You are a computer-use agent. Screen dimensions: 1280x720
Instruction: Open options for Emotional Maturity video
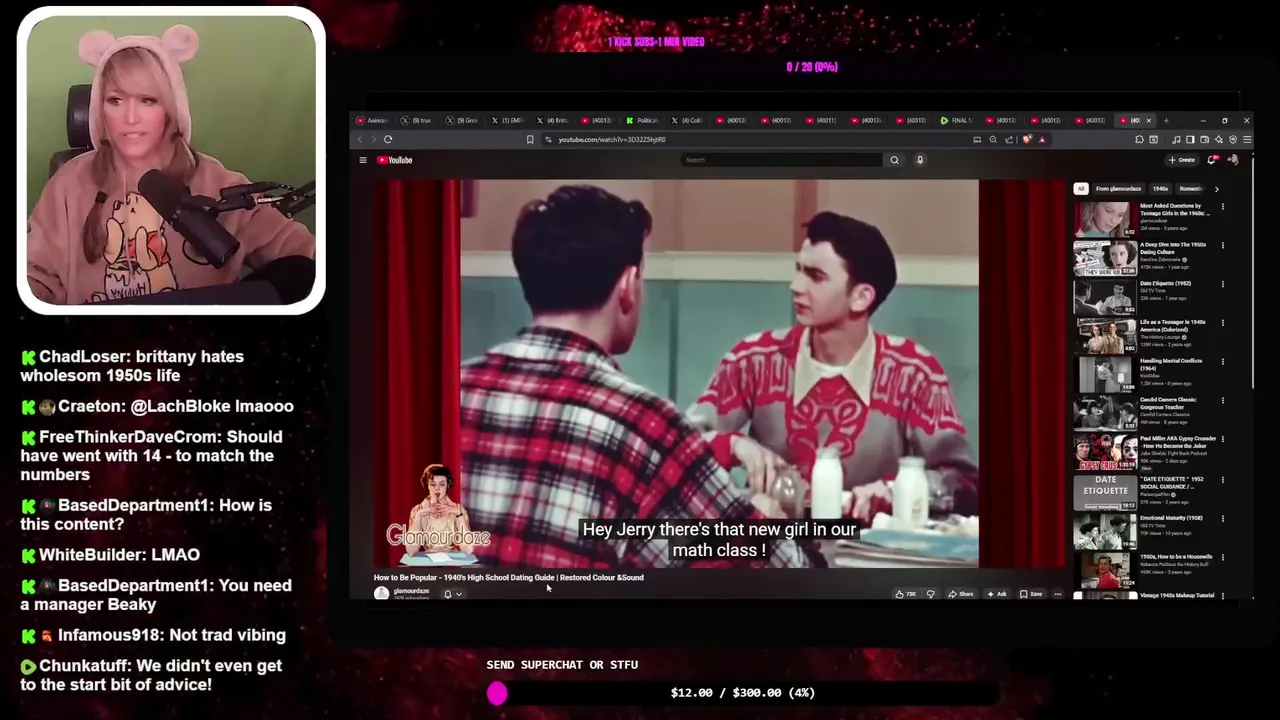tap(1222, 519)
